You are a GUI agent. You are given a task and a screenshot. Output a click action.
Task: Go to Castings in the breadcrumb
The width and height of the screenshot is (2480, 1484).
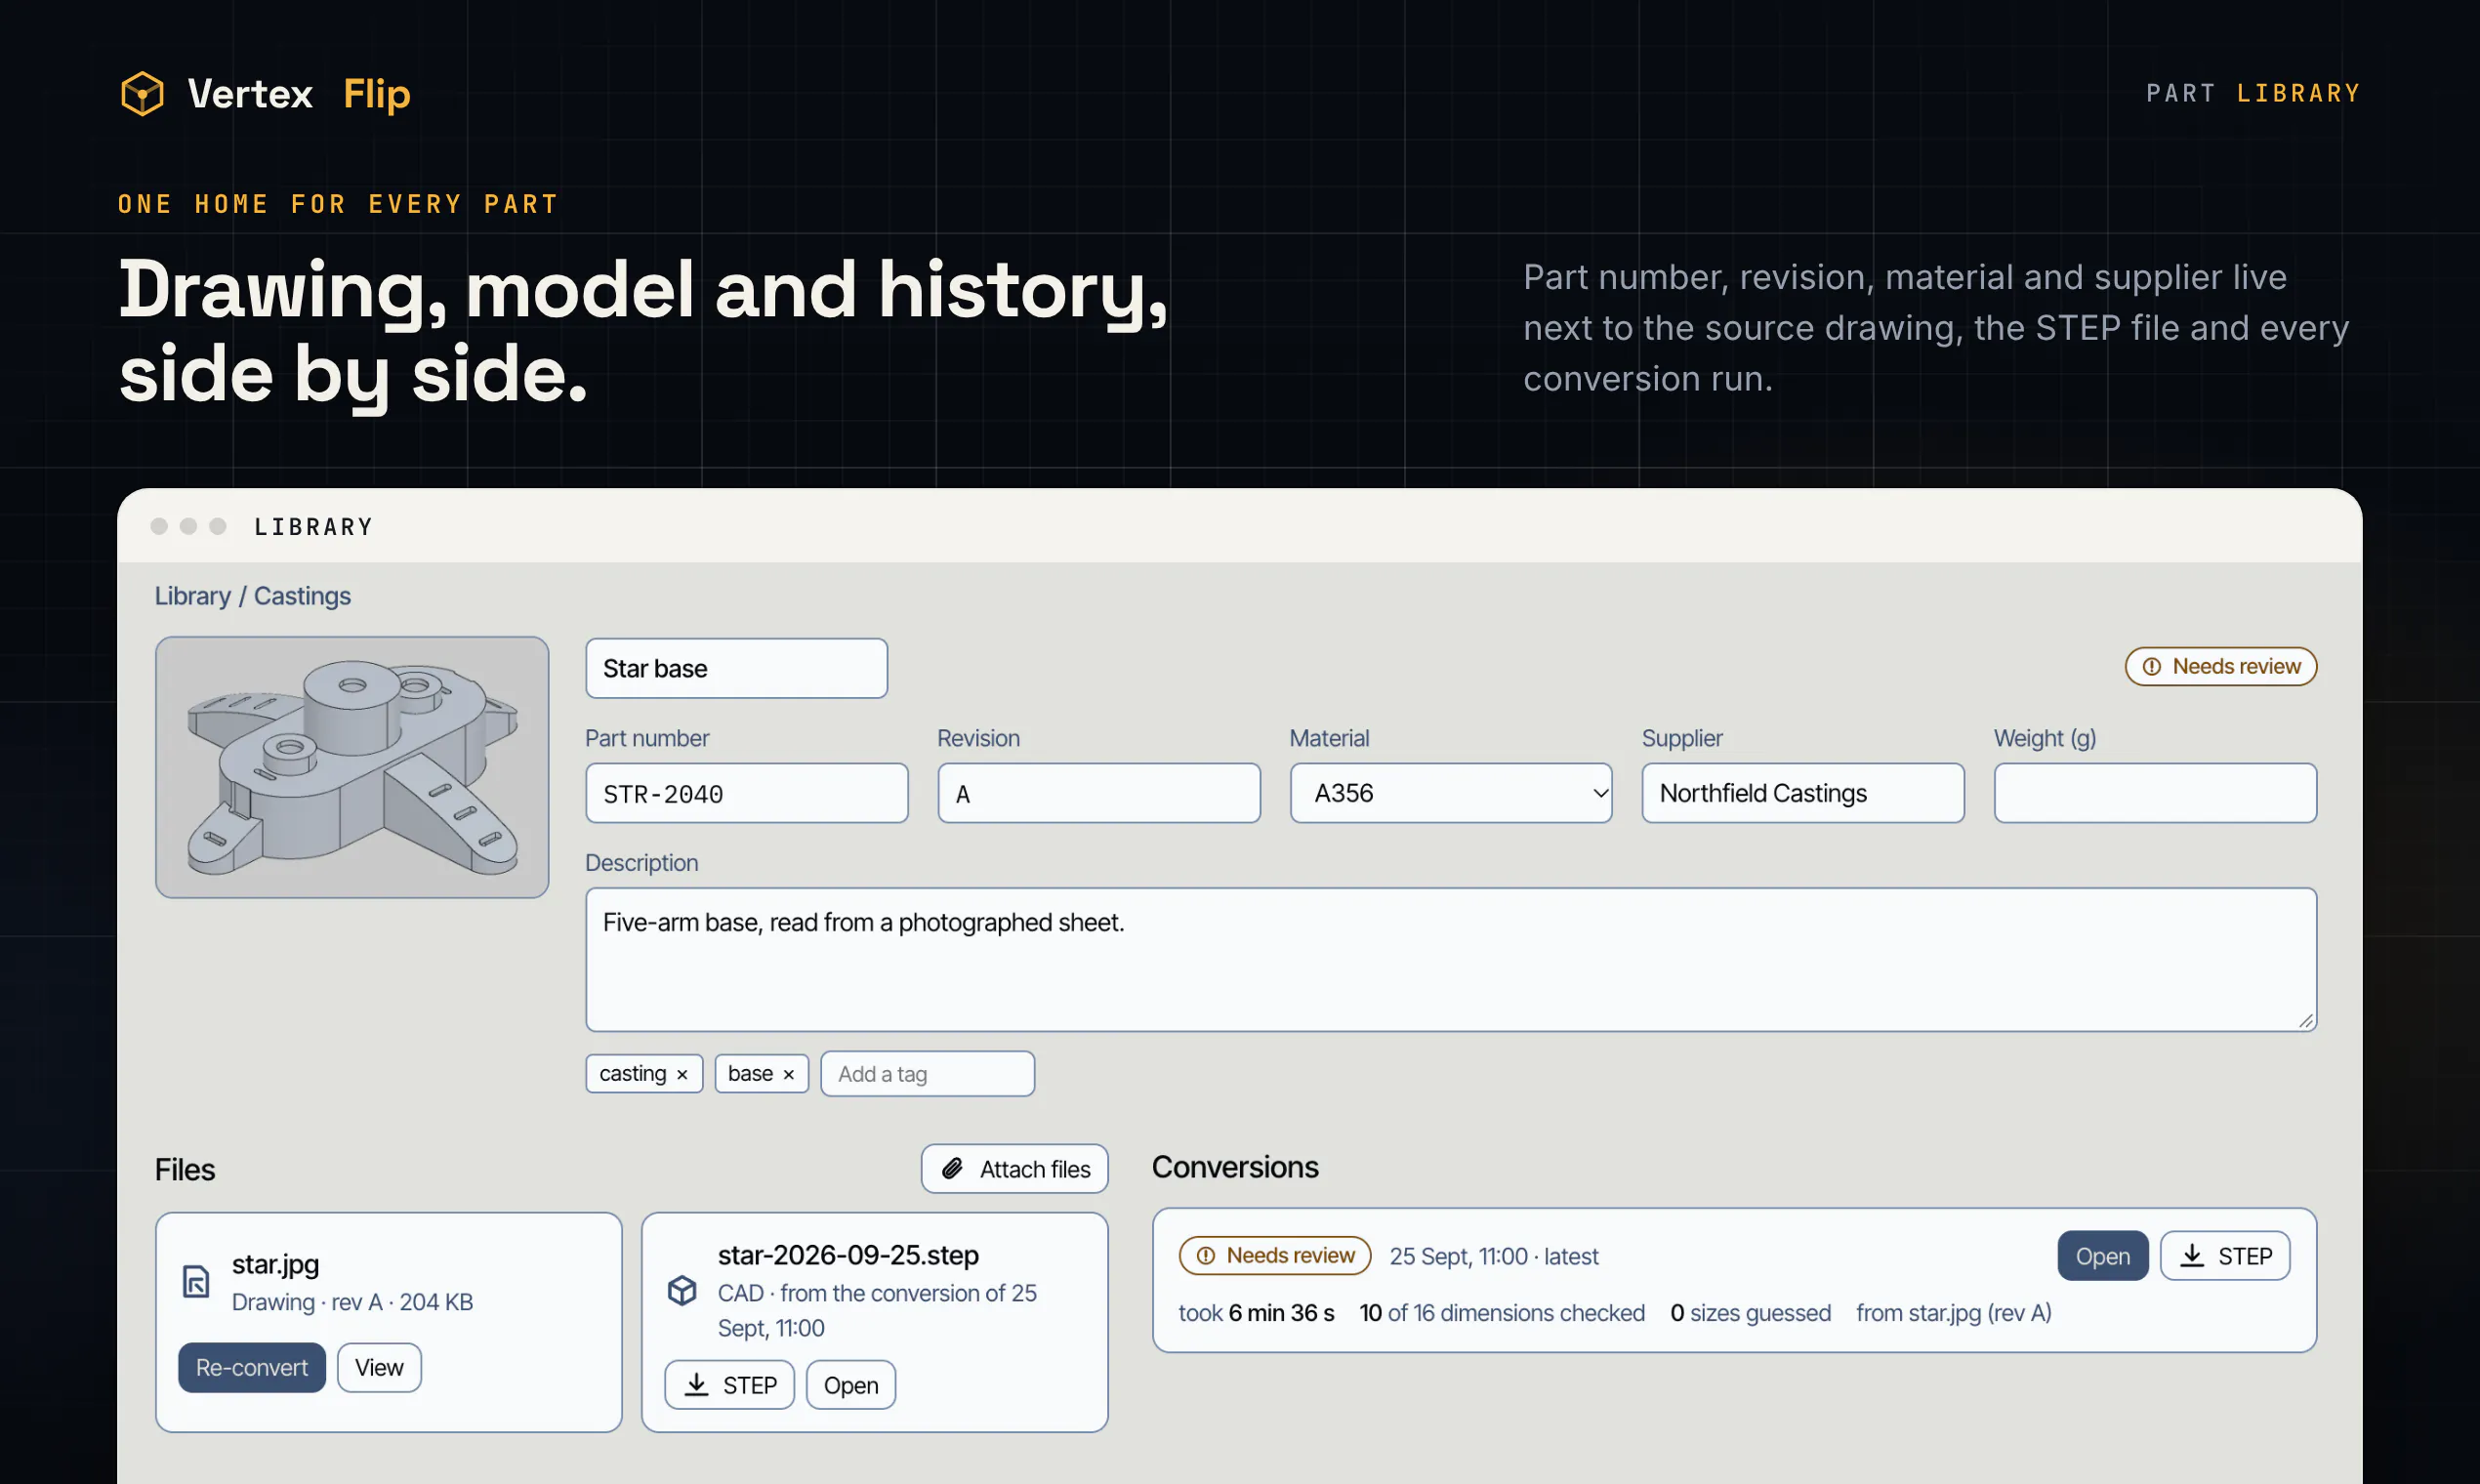[x=302, y=596]
